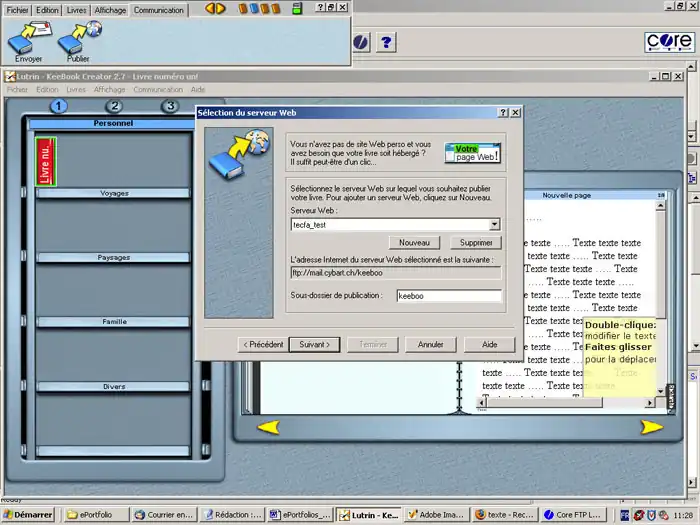Viewport: 700px width, 525px height.
Task: Switch to the Rédaction taskbar item
Action: point(232,515)
